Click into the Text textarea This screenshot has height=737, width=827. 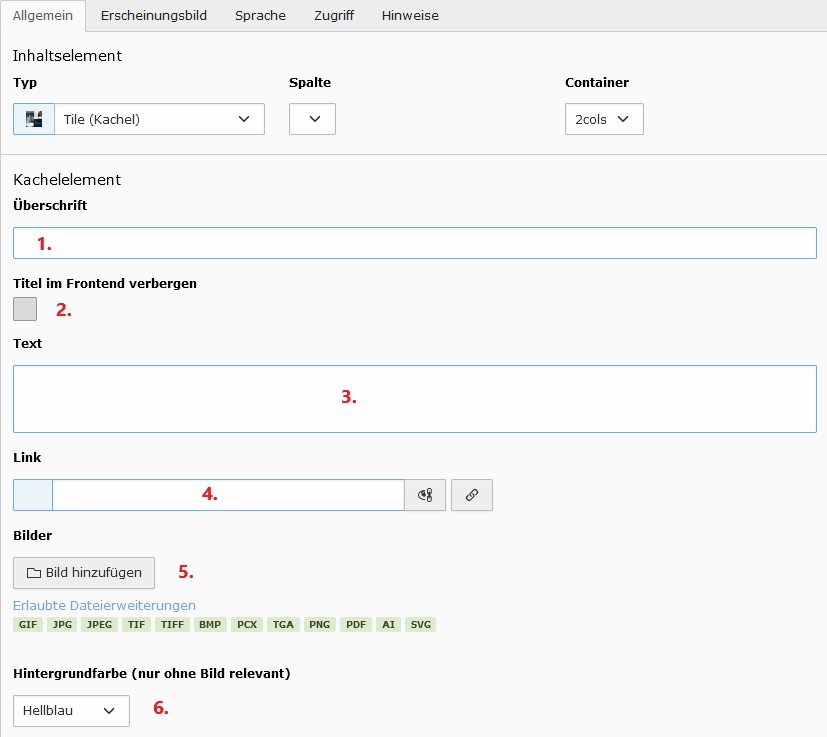(x=415, y=399)
